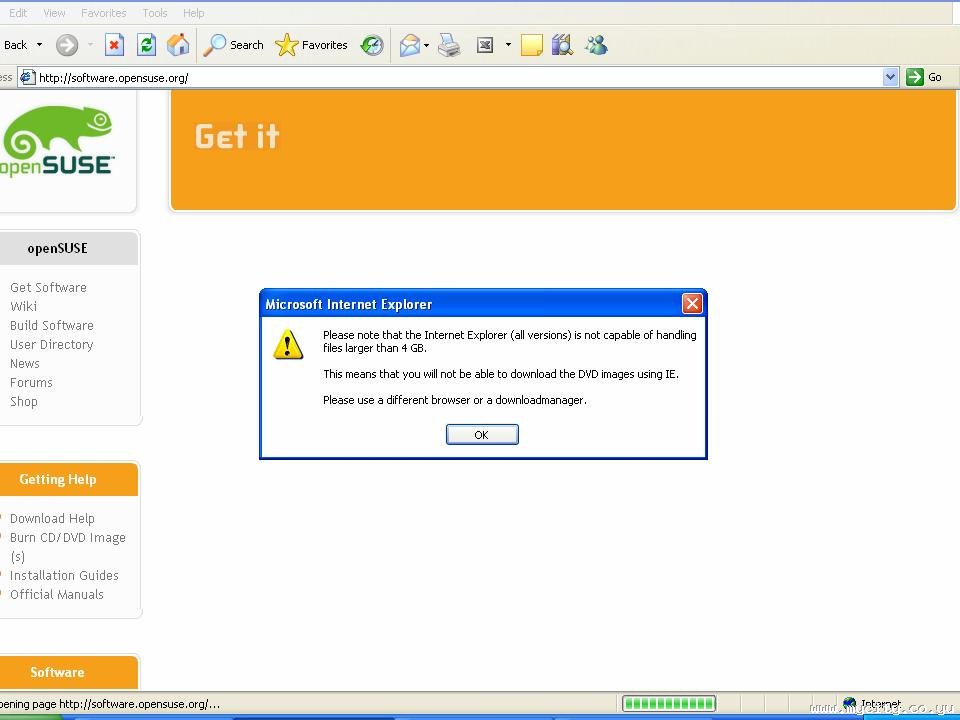Open the Build Software link
This screenshot has width=960, height=720.
[x=51, y=325]
